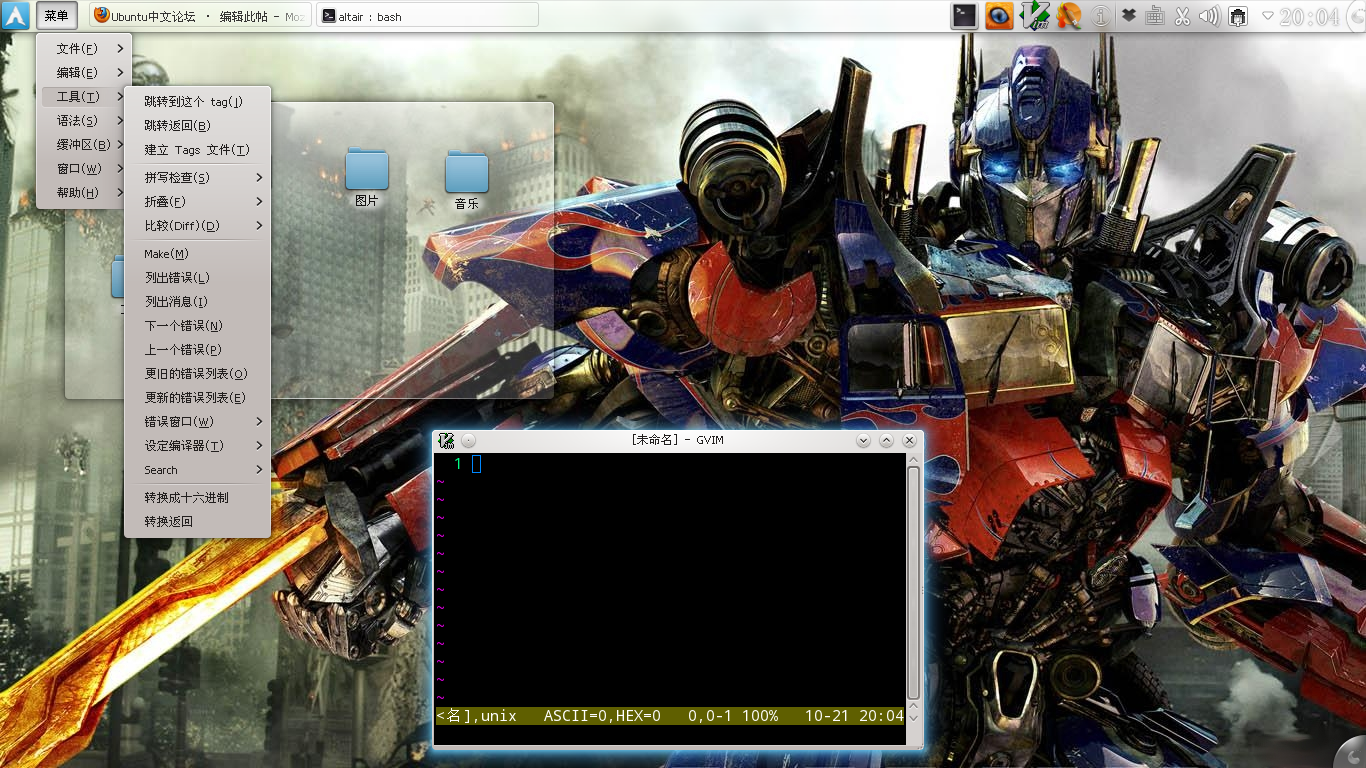Show hidden tray icons arrow
This screenshot has width=1366, height=768.
click(x=1268, y=16)
